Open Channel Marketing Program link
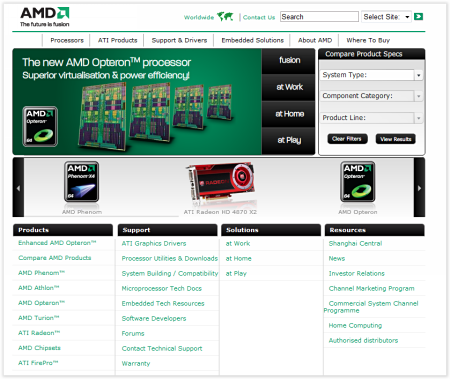 coord(372,288)
